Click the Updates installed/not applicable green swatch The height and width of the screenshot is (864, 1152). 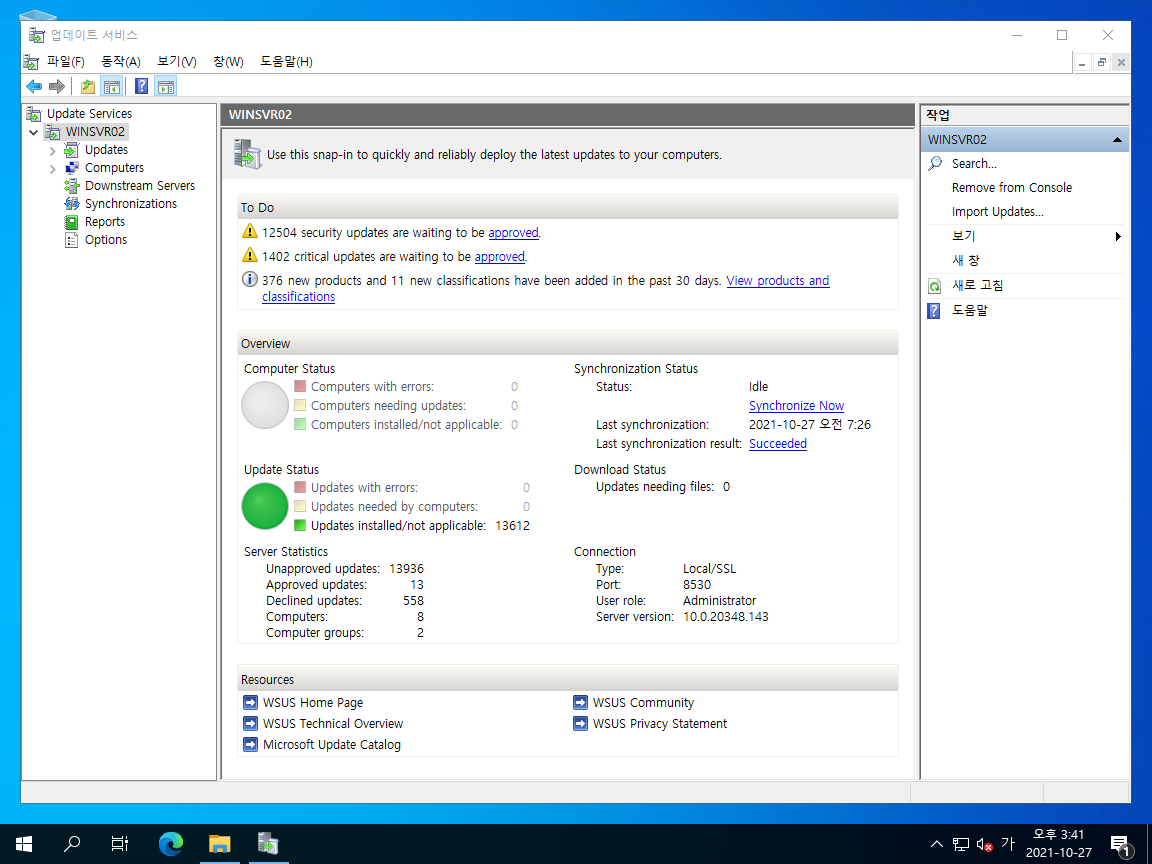tap(300, 525)
